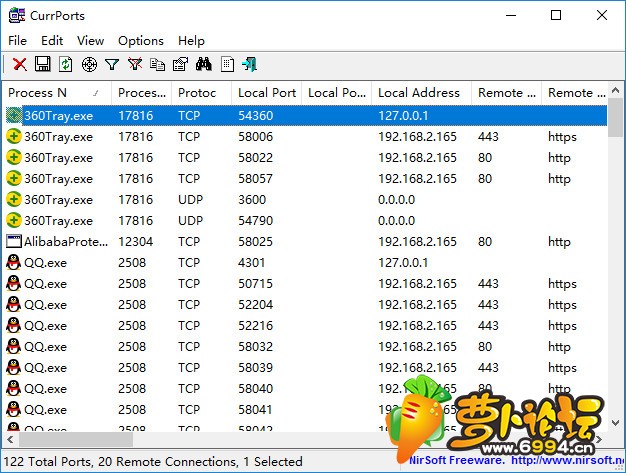The height and width of the screenshot is (473, 626).
Task: Sort by the Local Port column header
Action: pyautogui.click(x=267, y=93)
